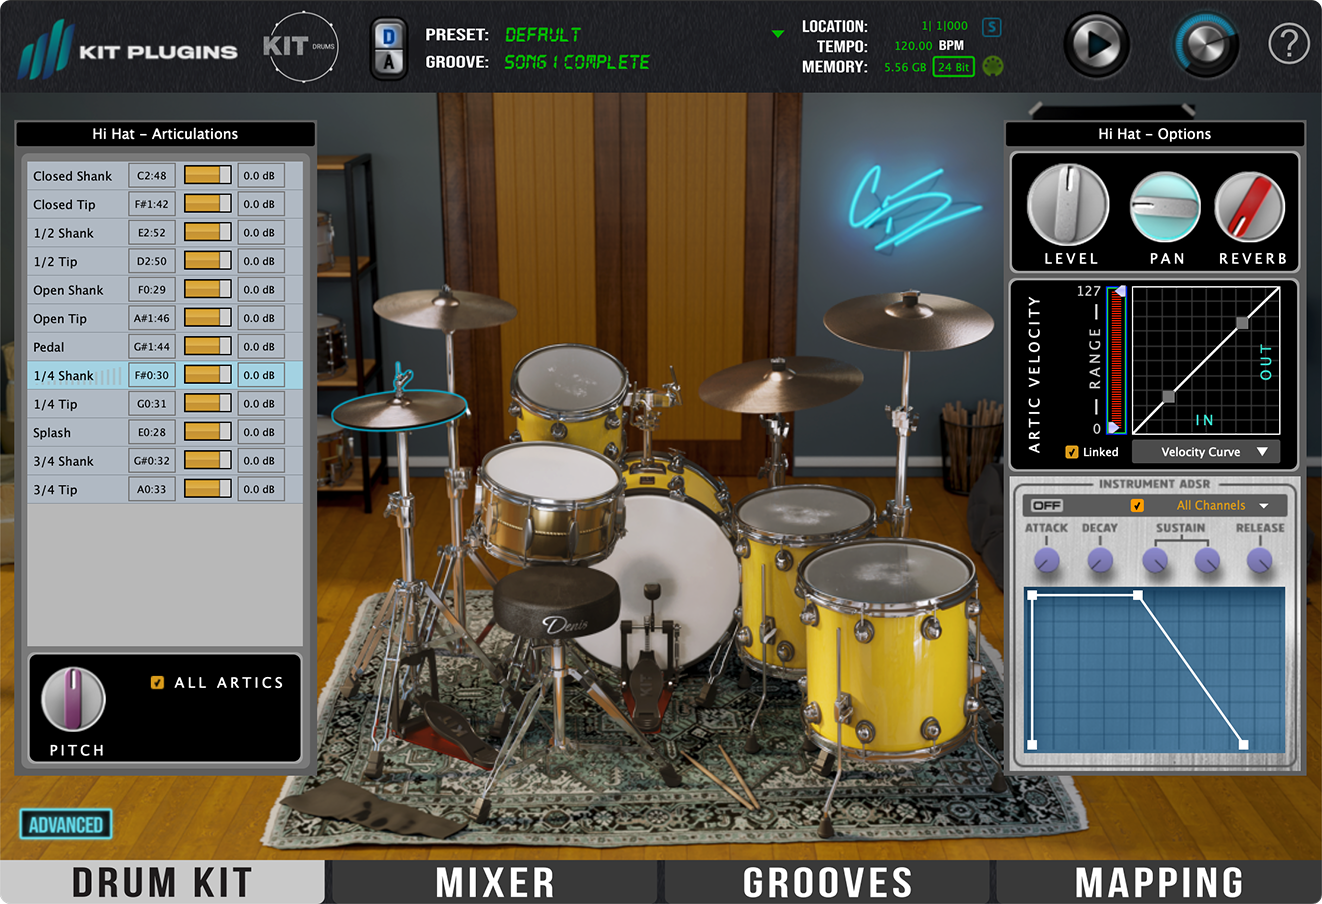The height and width of the screenshot is (904, 1322).
Task: Open the GROOVES tab
Action: point(827,881)
